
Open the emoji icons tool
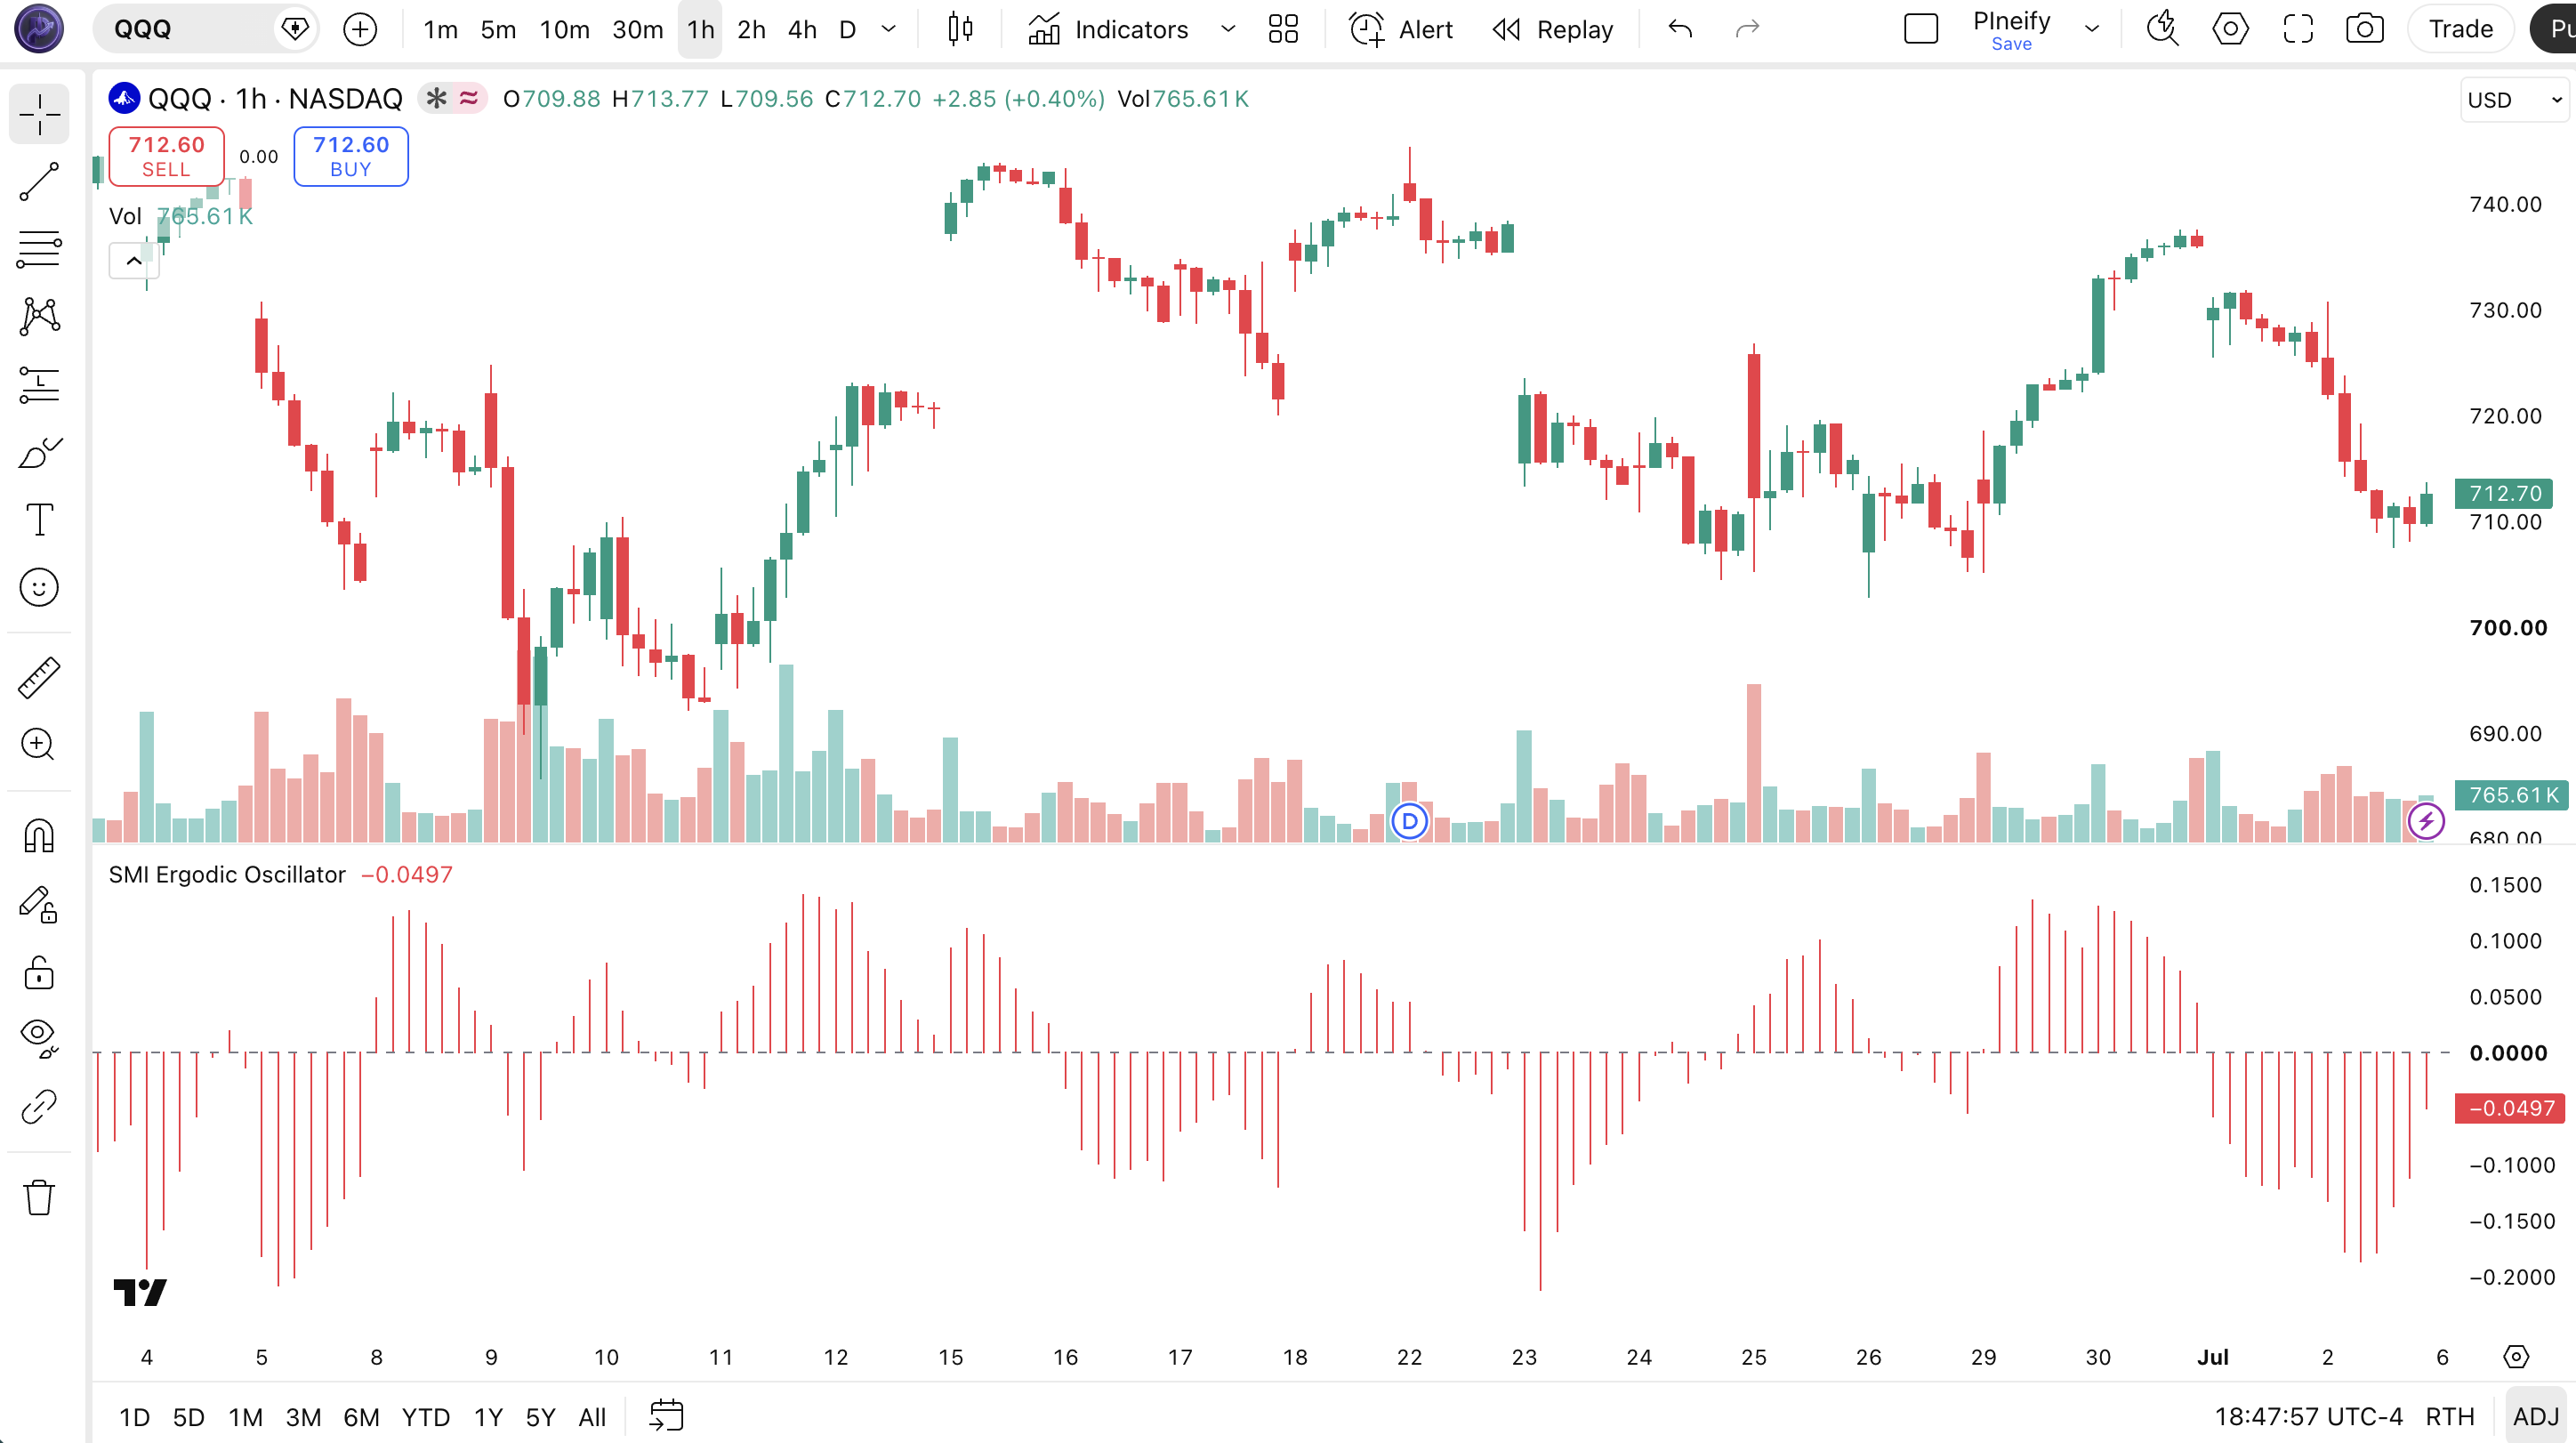point(39,588)
